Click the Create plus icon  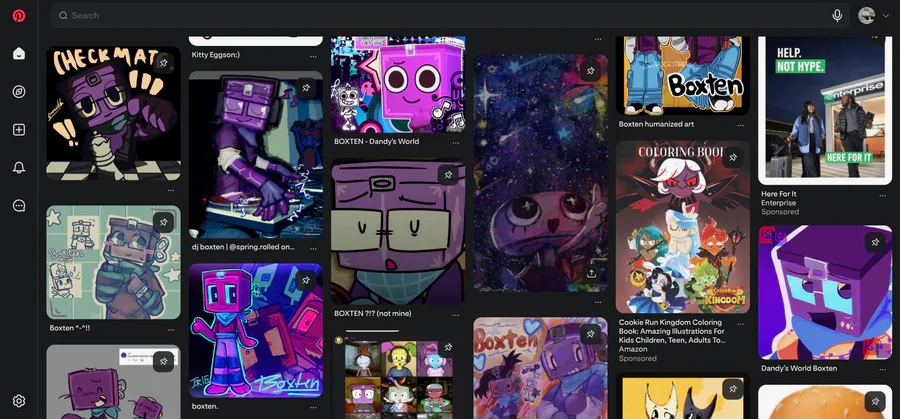coord(19,130)
